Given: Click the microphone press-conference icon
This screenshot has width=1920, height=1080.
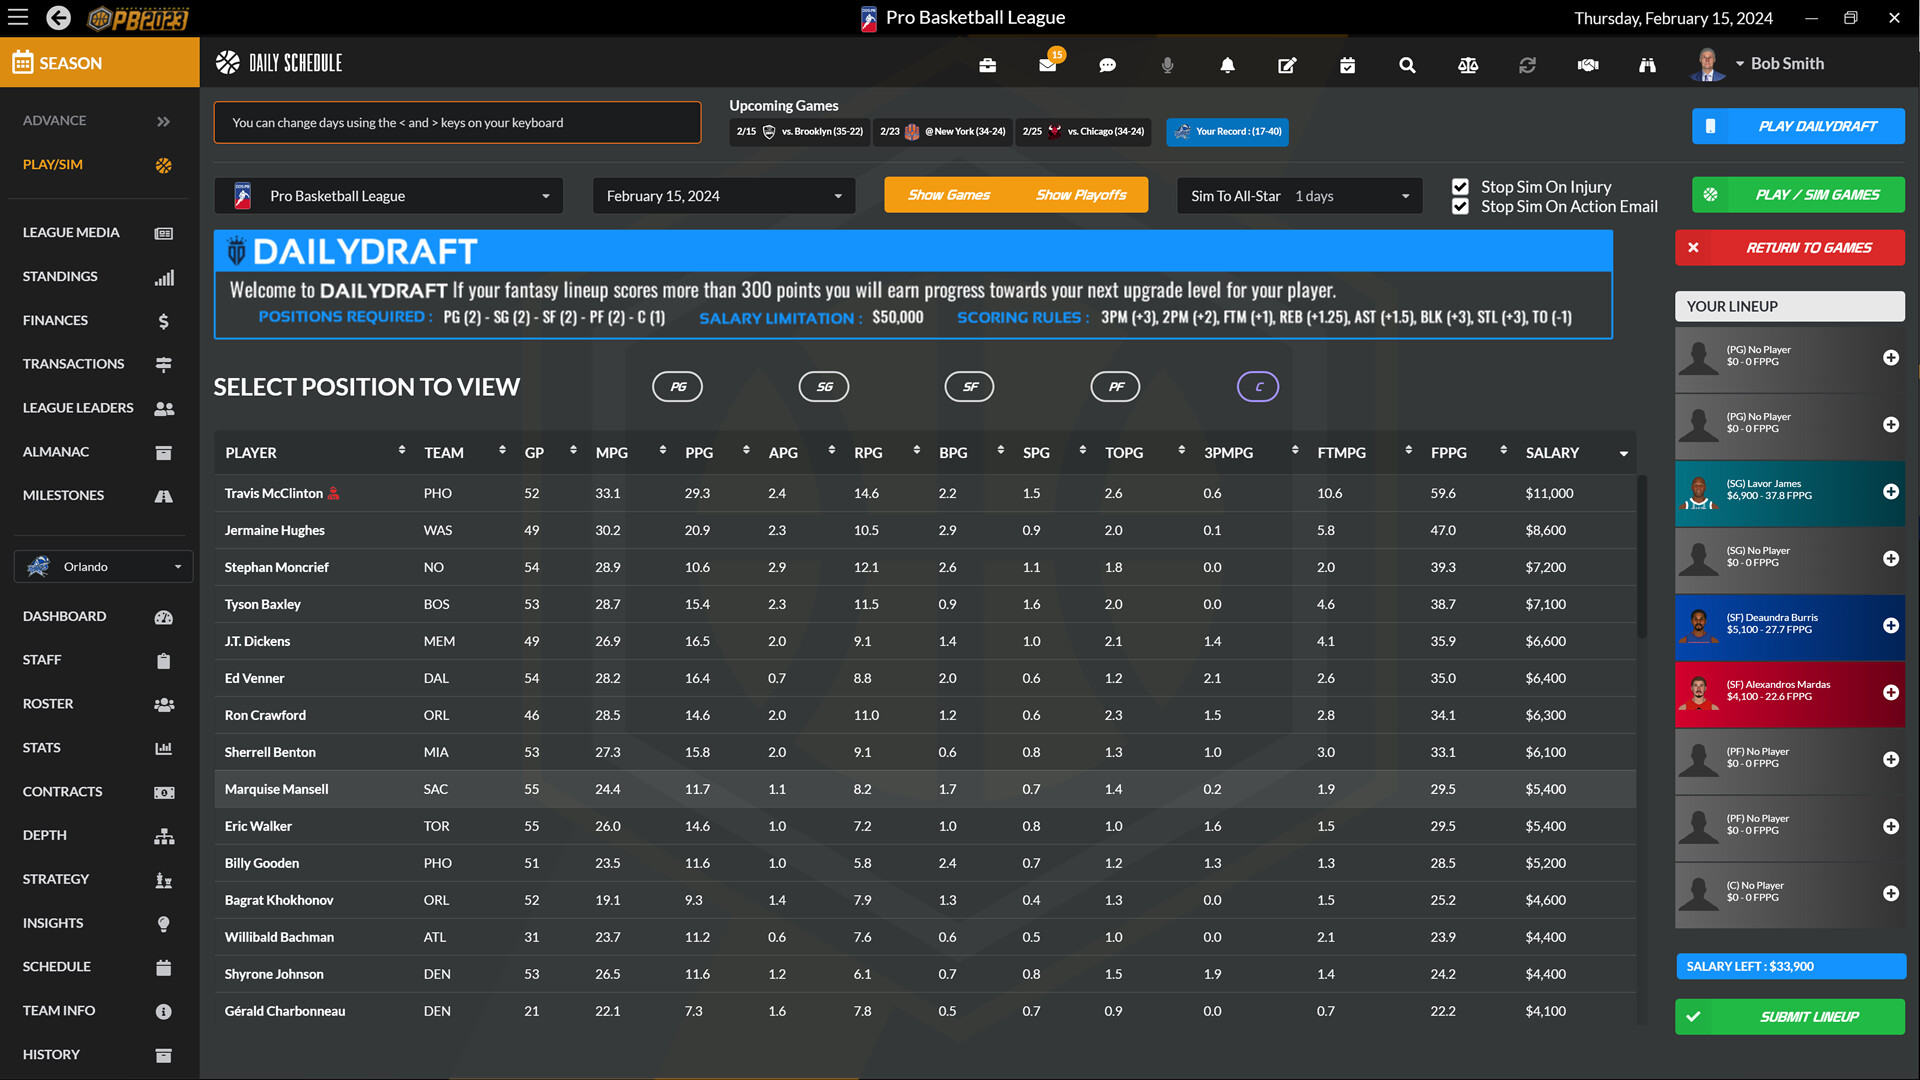Looking at the screenshot, I should [x=1167, y=64].
